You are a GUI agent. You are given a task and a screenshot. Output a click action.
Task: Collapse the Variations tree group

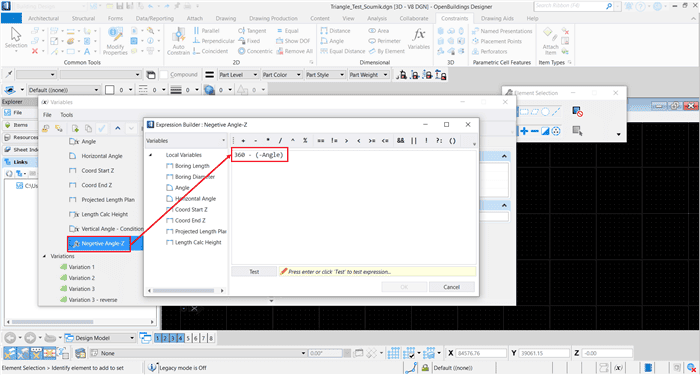tap(44, 256)
